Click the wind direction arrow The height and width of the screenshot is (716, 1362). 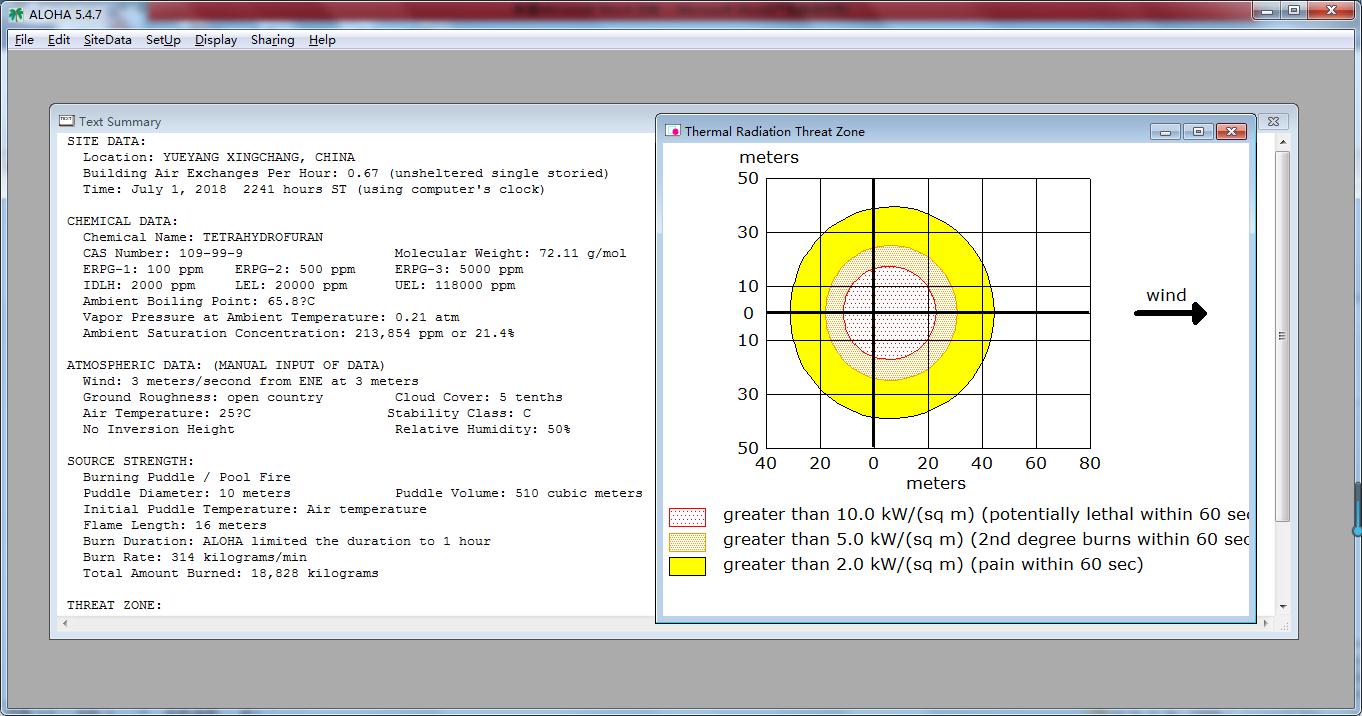click(x=1170, y=314)
